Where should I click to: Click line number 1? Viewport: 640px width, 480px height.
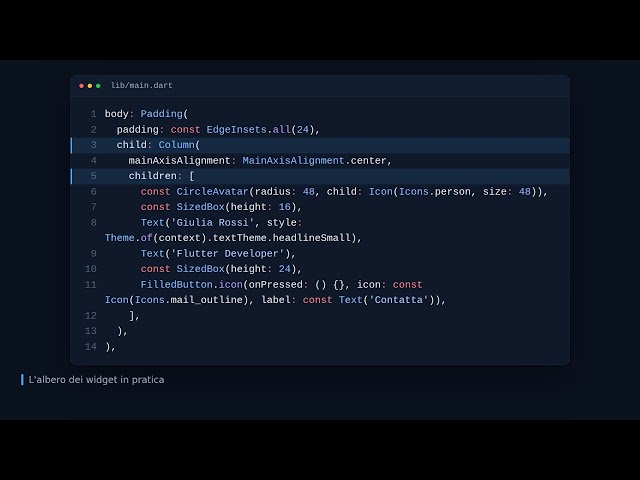(x=93, y=114)
